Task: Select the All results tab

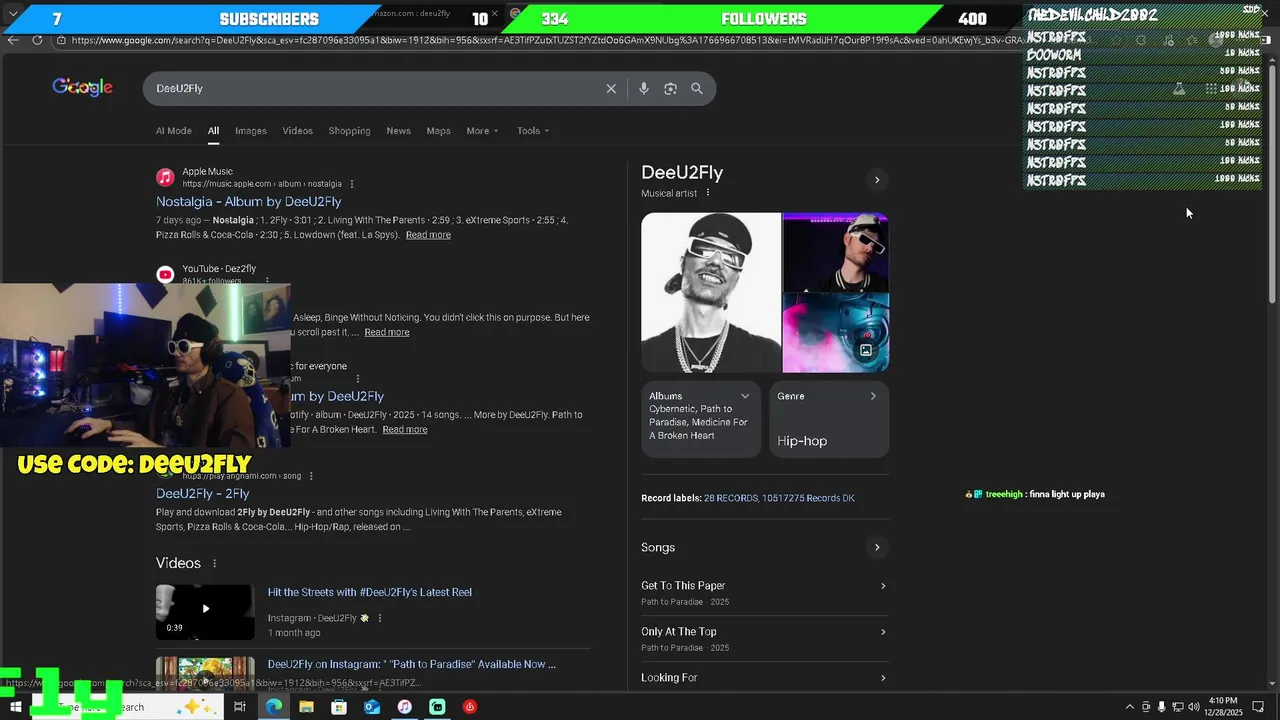Action: (x=213, y=131)
